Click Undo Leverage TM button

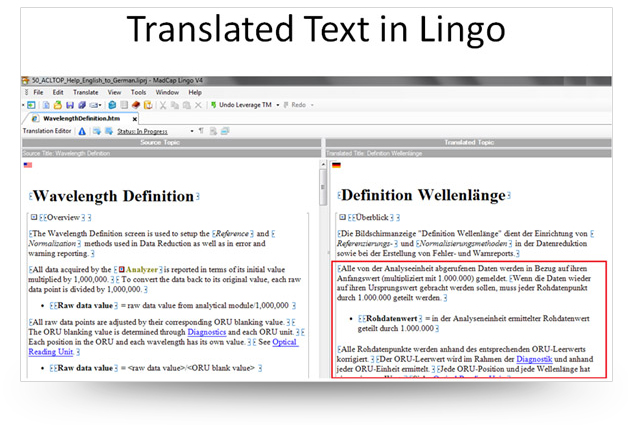pos(241,105)
